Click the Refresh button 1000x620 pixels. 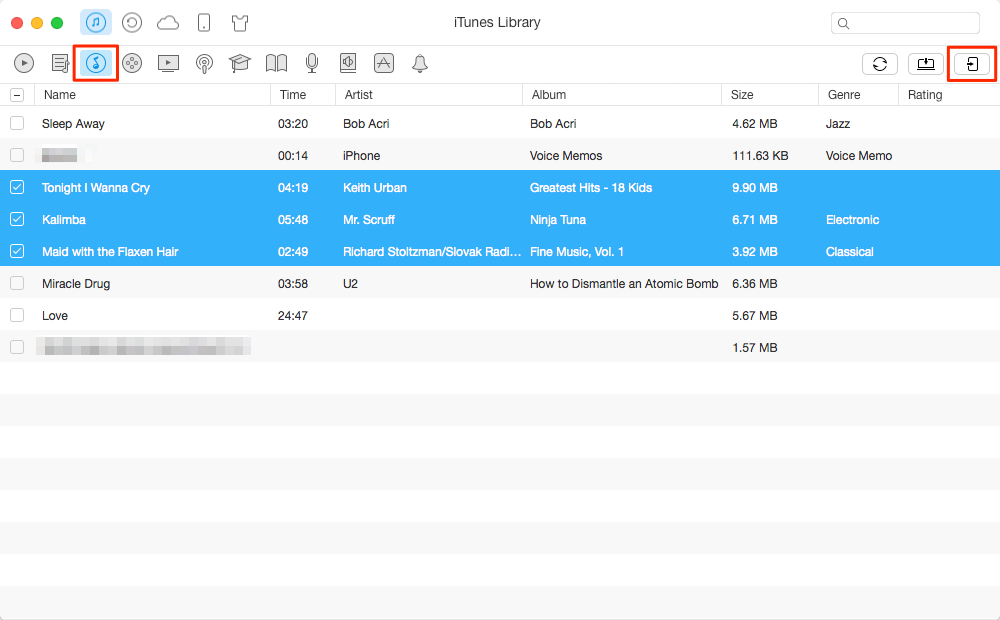click(x=880, y=64)
